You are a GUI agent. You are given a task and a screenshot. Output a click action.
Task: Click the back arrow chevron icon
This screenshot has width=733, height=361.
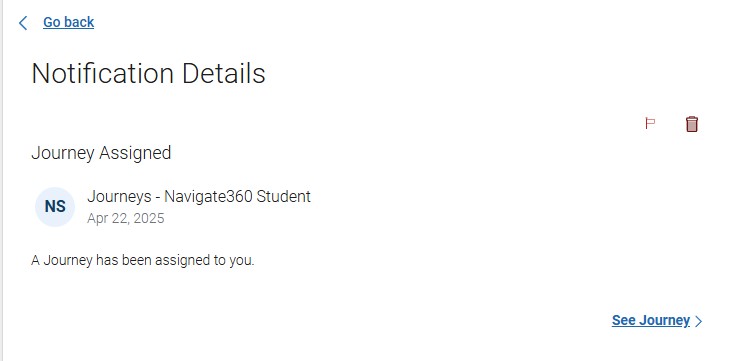point(23,22)
